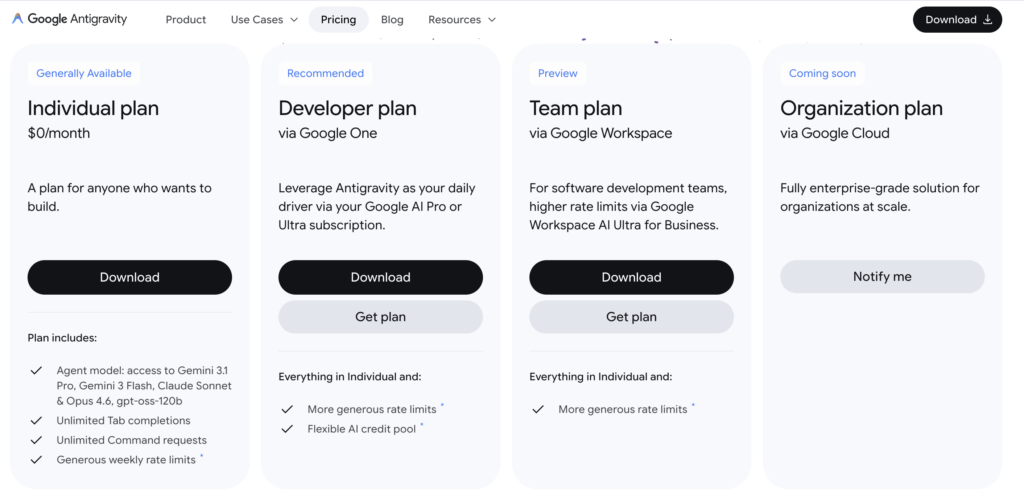Expand the Resources dropdown menu
Viewport: 1024px width, 500px height.
462,19
